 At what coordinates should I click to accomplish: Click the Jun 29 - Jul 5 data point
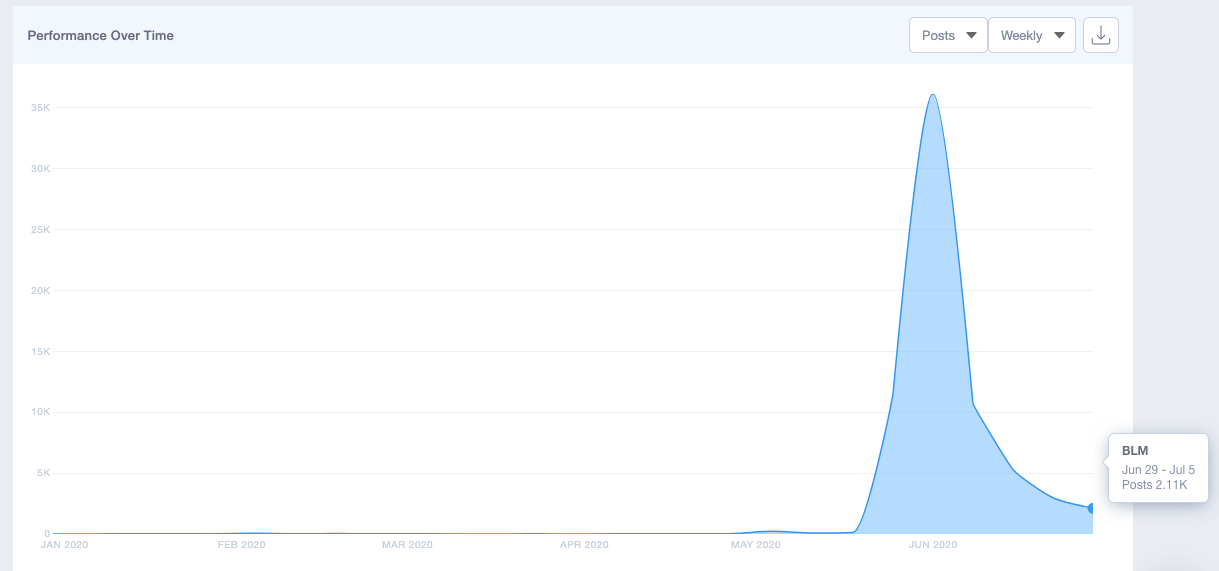point(1092,508)
